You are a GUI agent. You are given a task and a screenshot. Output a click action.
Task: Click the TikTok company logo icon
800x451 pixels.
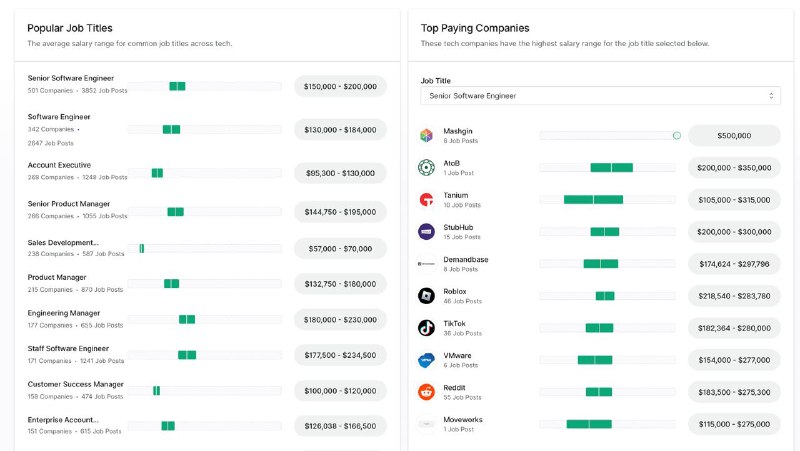click(425, 327)
